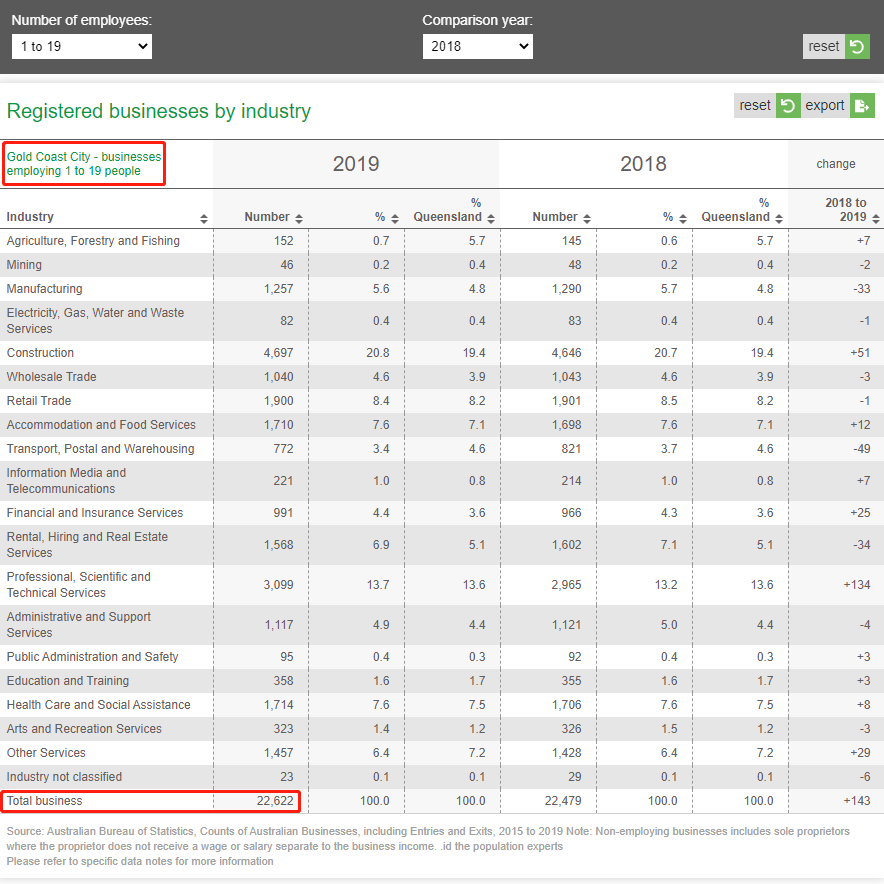The image size is (884, 884).
Task: Select Electricity, Gas, Water and Waste Services
Action: pyautogui.click(x=95, y=321)
